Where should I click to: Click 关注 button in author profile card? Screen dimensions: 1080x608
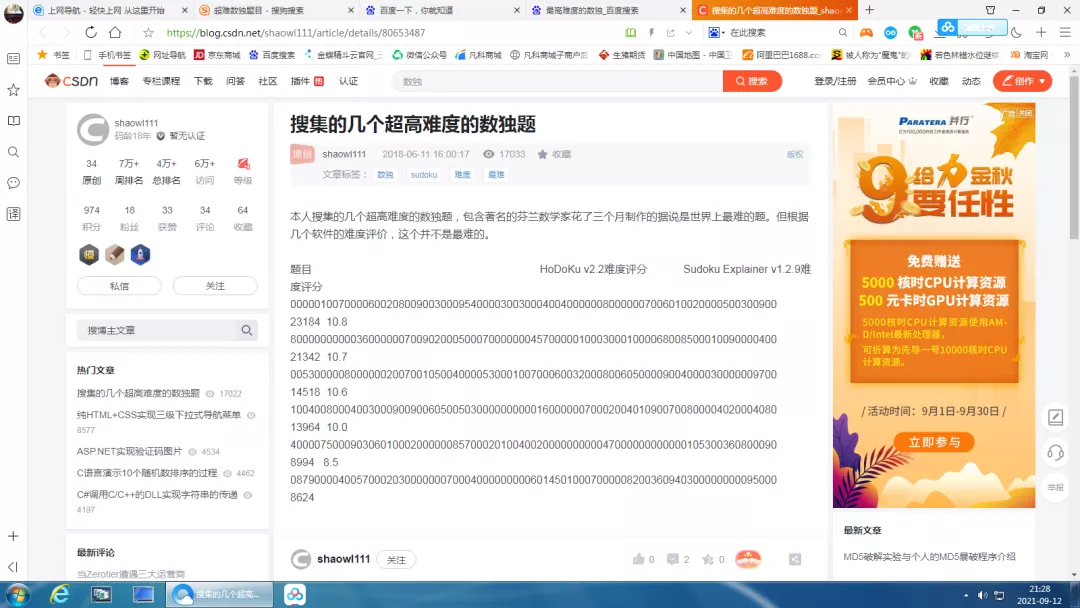(215, 286)
